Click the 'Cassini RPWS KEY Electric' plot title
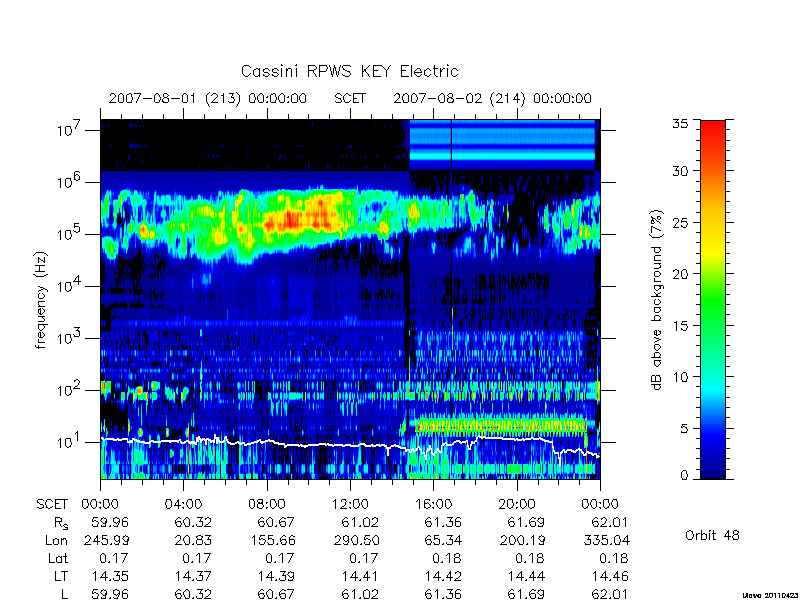This screenshot has height=600, width=800. pos(349,71)
